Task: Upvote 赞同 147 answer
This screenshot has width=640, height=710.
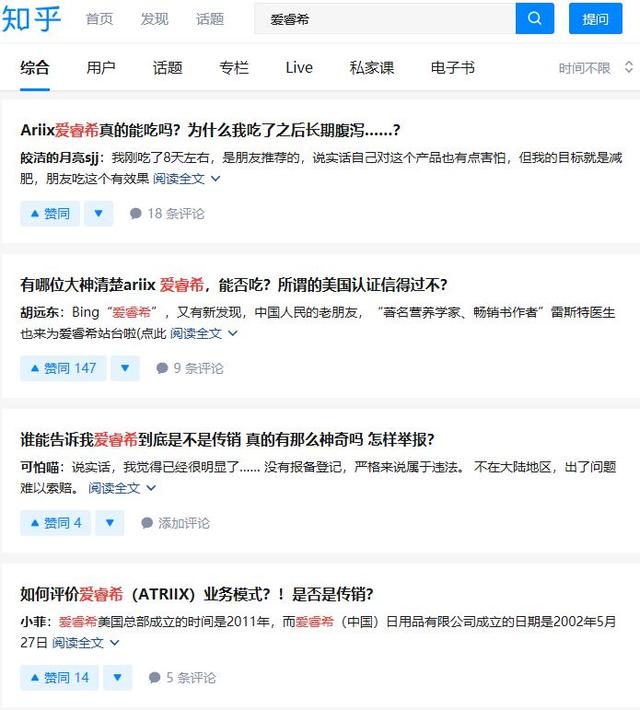Action: [x=63, y=368]
